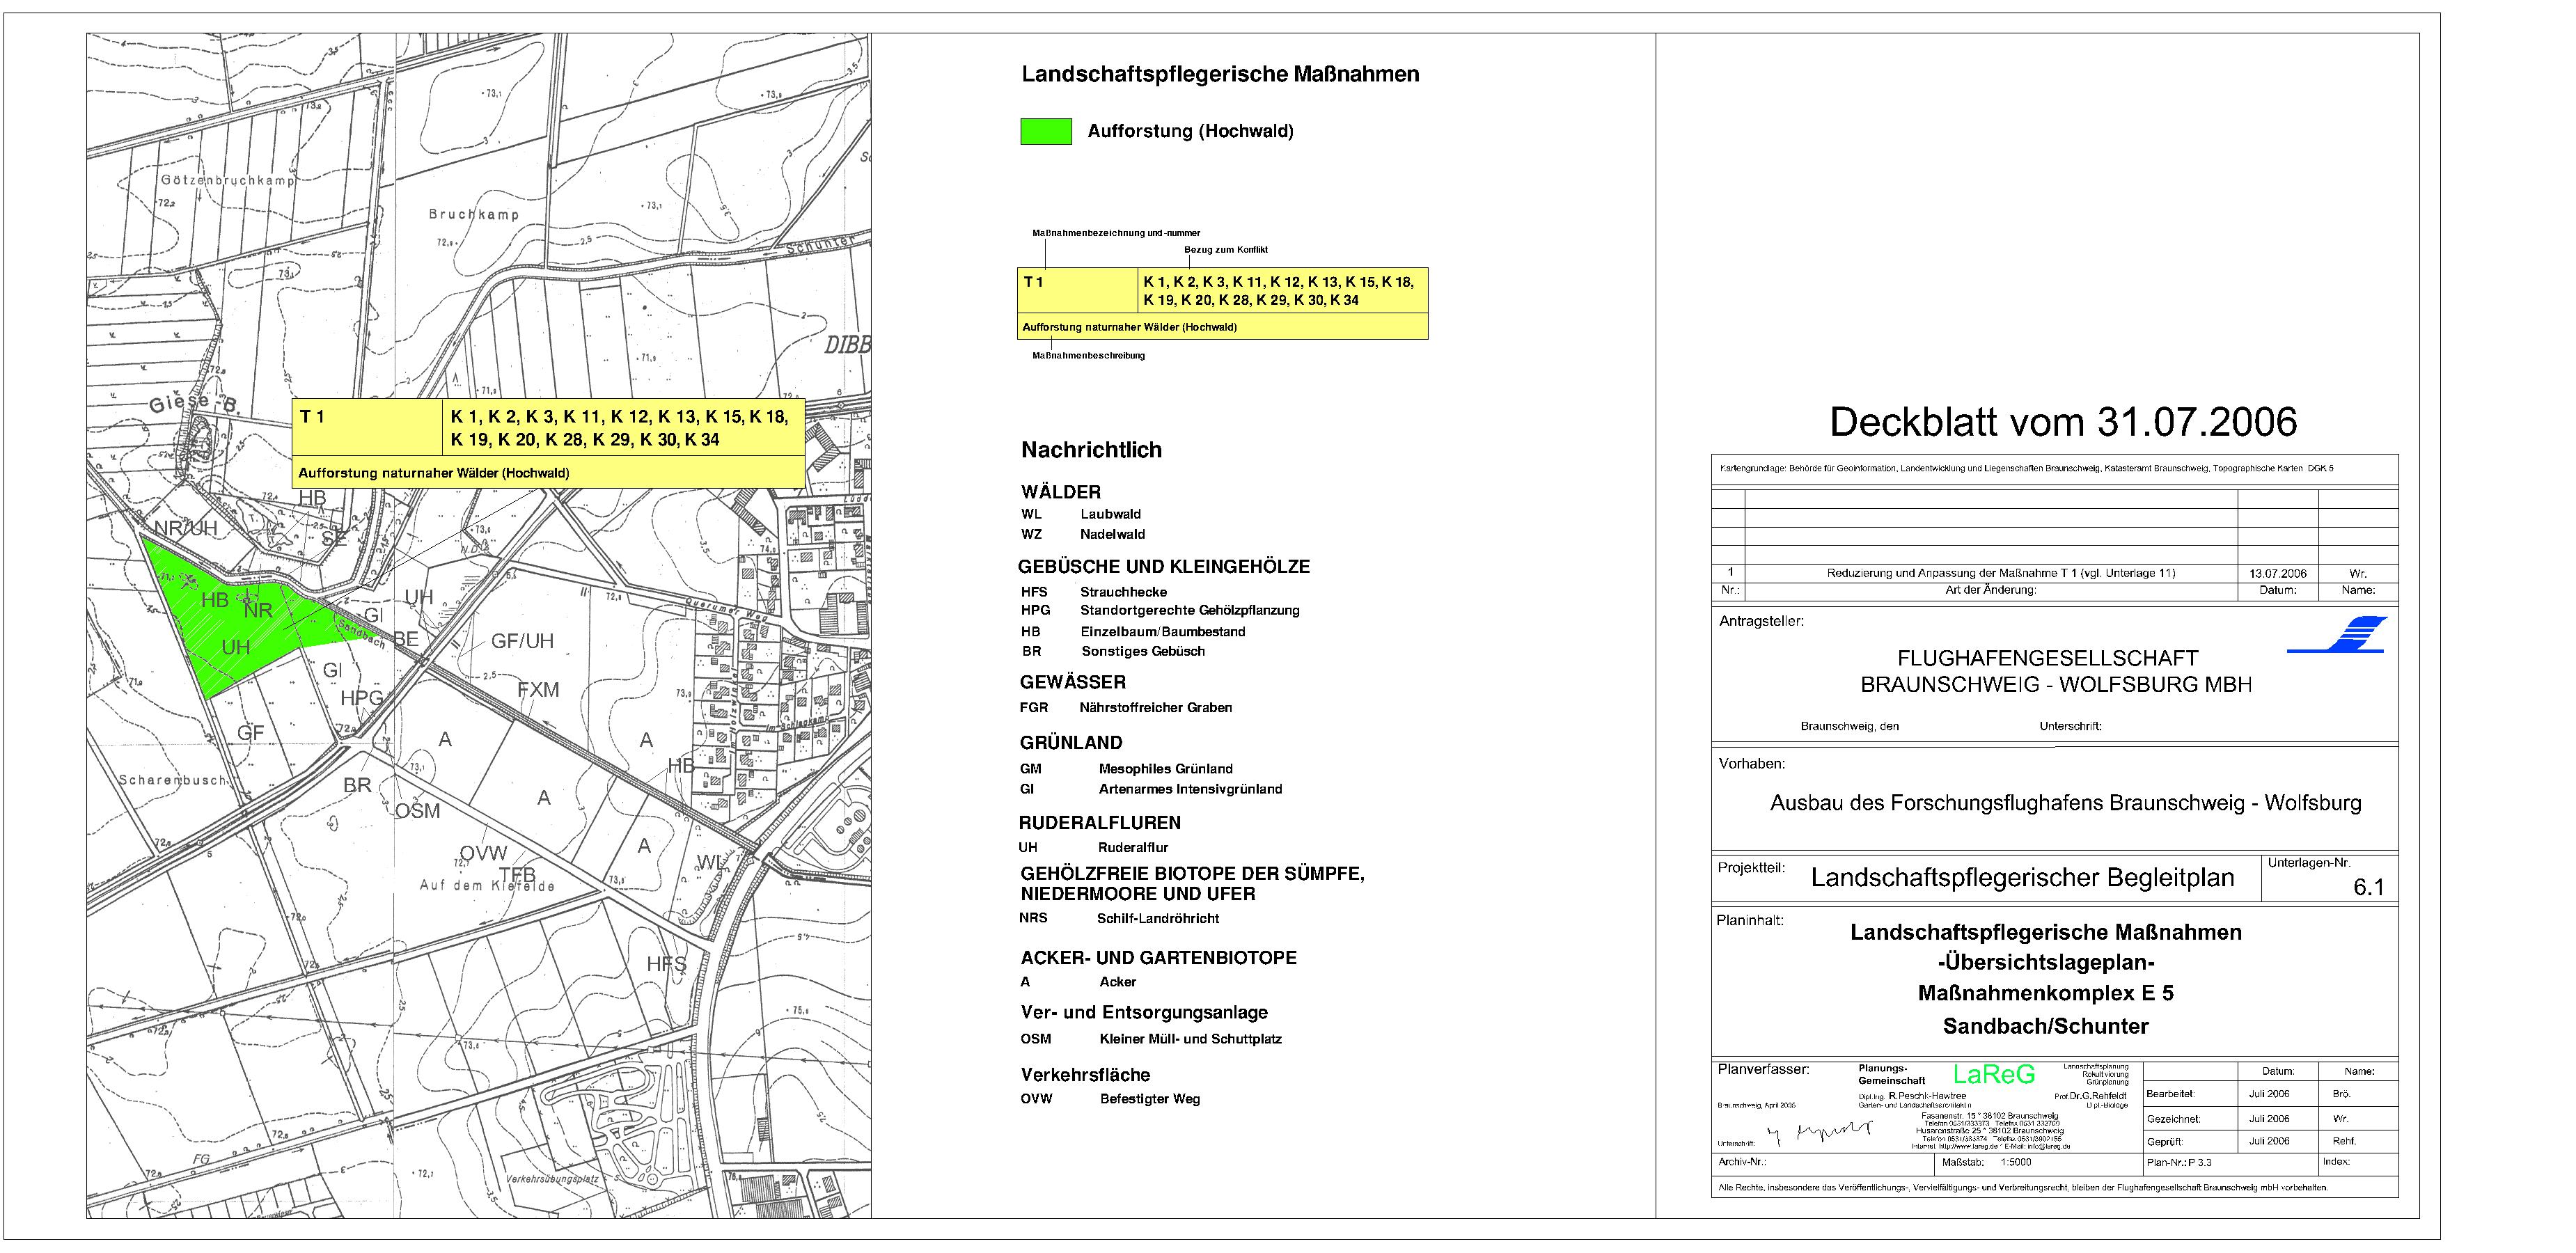
Task: Click the 'GEWÄSSER' legend heading
Action: point(1073,682)
